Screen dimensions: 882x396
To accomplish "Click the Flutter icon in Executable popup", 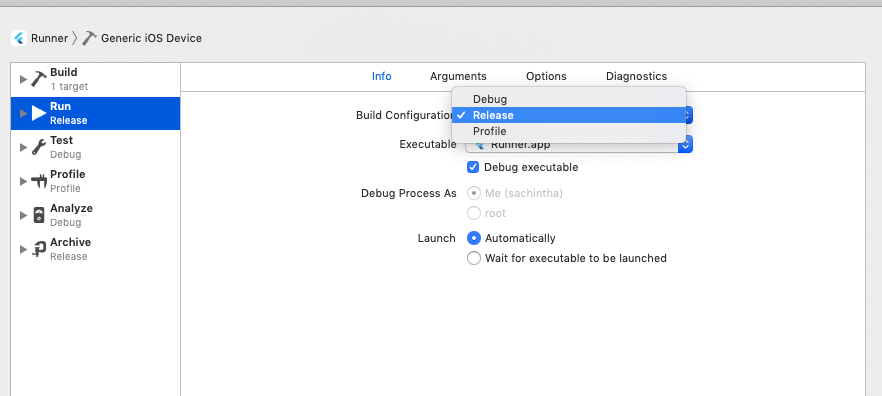I will tap(480, 145).
